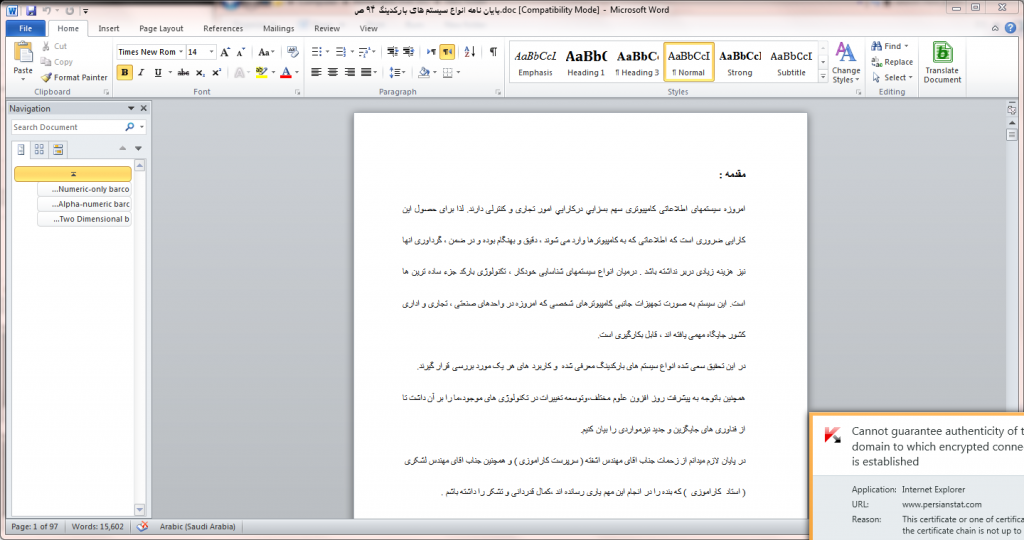Viewport: 1024px width, 540px height.
Task: Toggle Bold formatting off
Action: 125,72
